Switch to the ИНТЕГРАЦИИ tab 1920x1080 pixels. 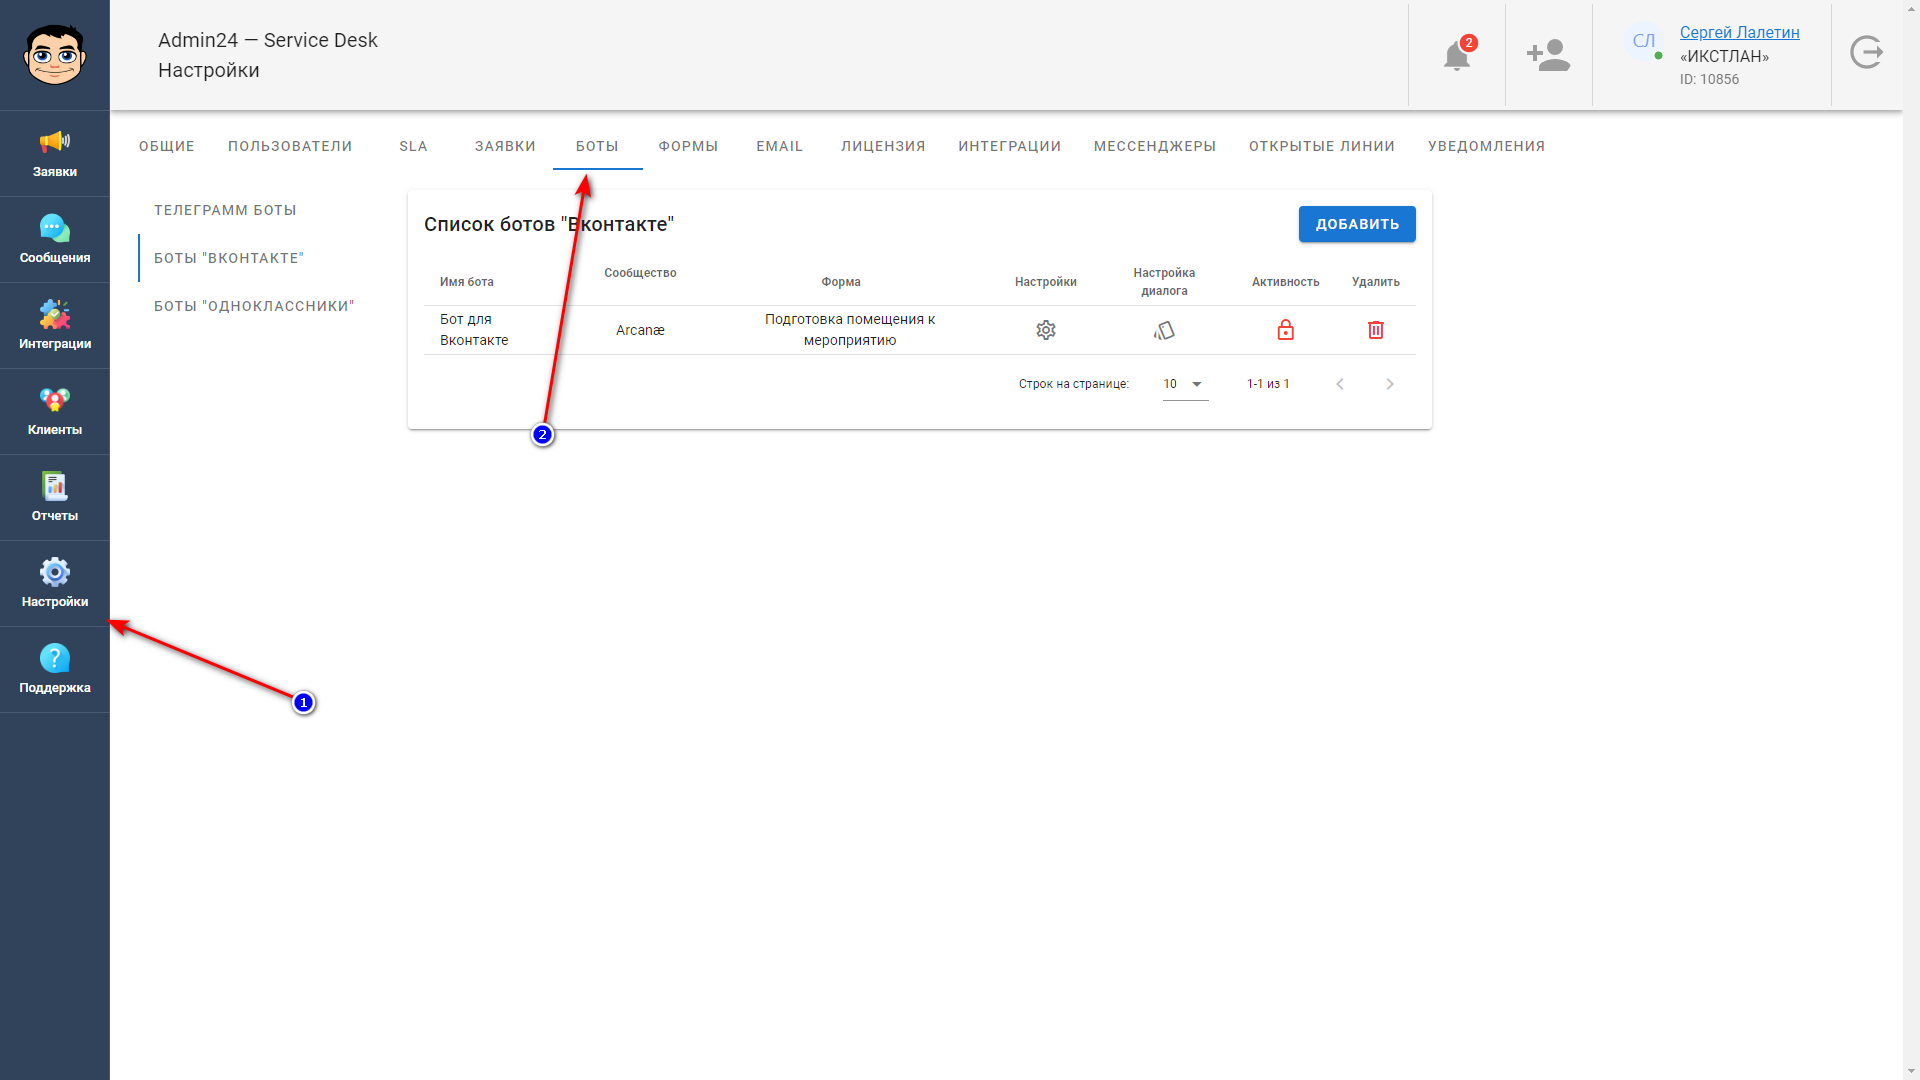click(1010, 146)
